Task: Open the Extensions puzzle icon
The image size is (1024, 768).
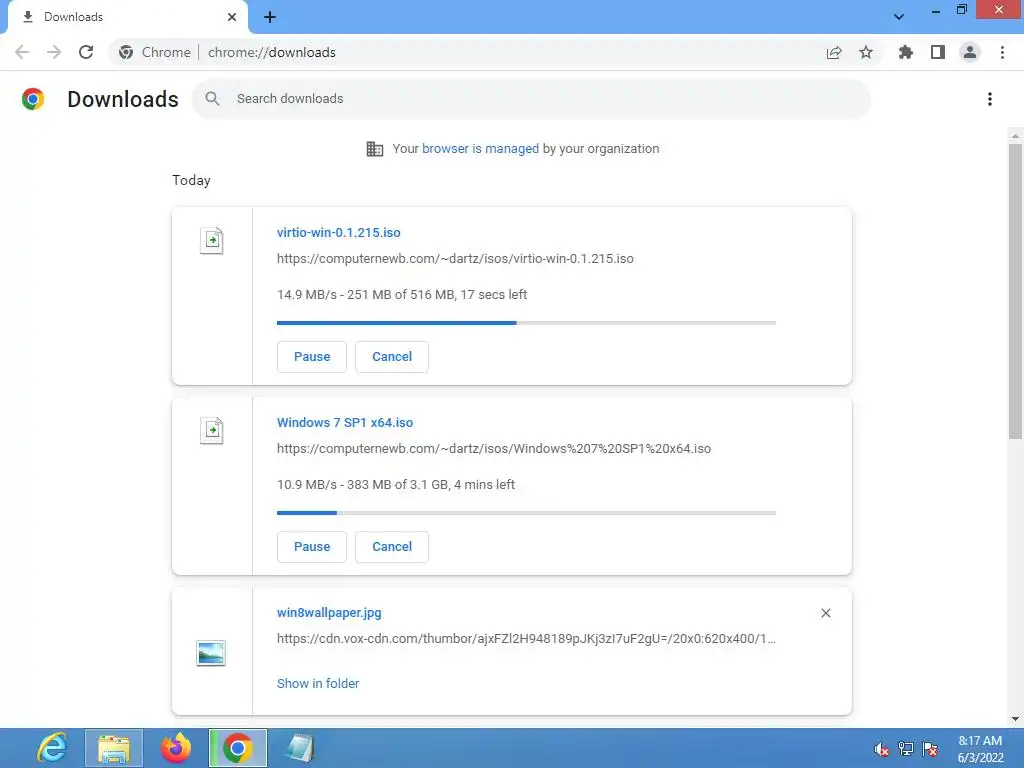Action: click(906, 52)
